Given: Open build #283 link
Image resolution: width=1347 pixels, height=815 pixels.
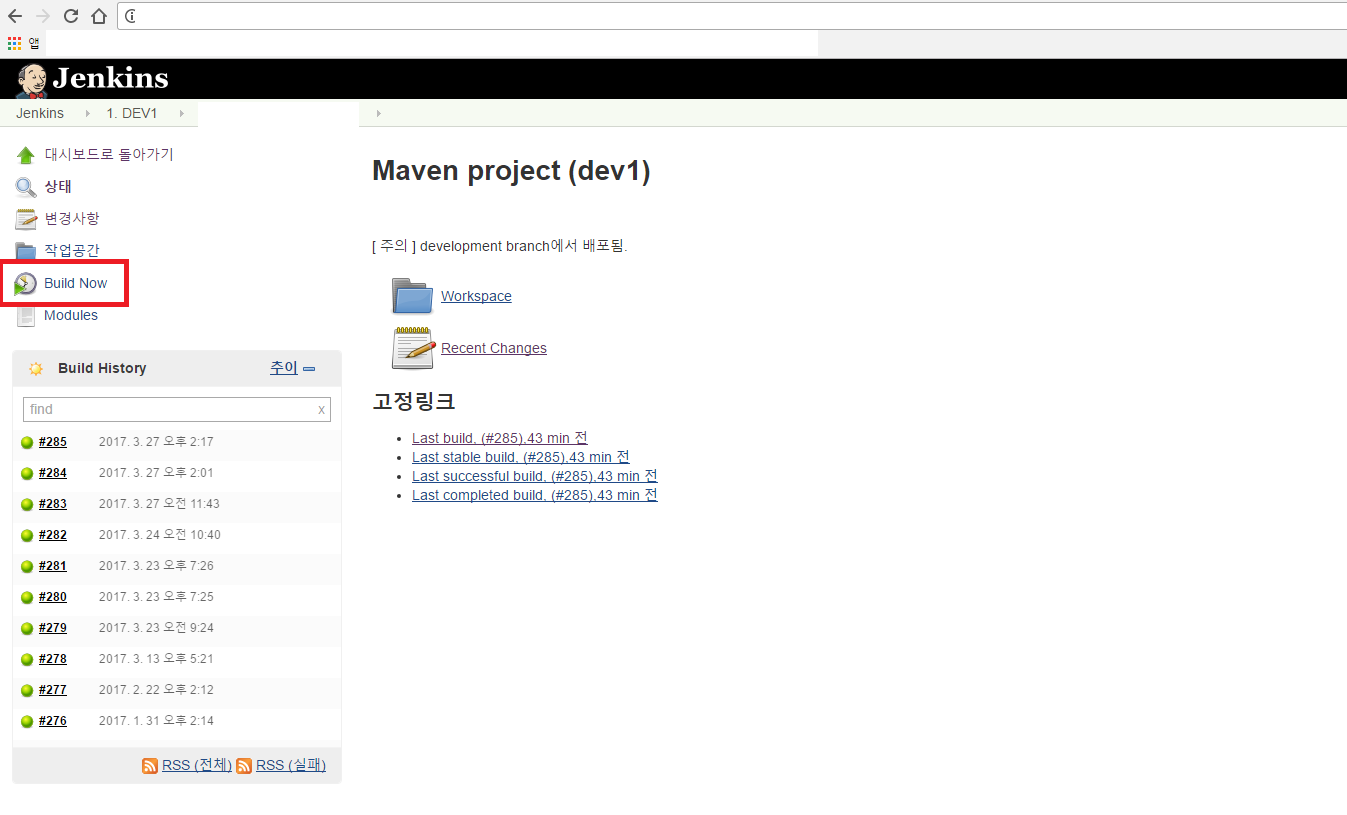Looking at the screenshot, I should click(53, 504).
